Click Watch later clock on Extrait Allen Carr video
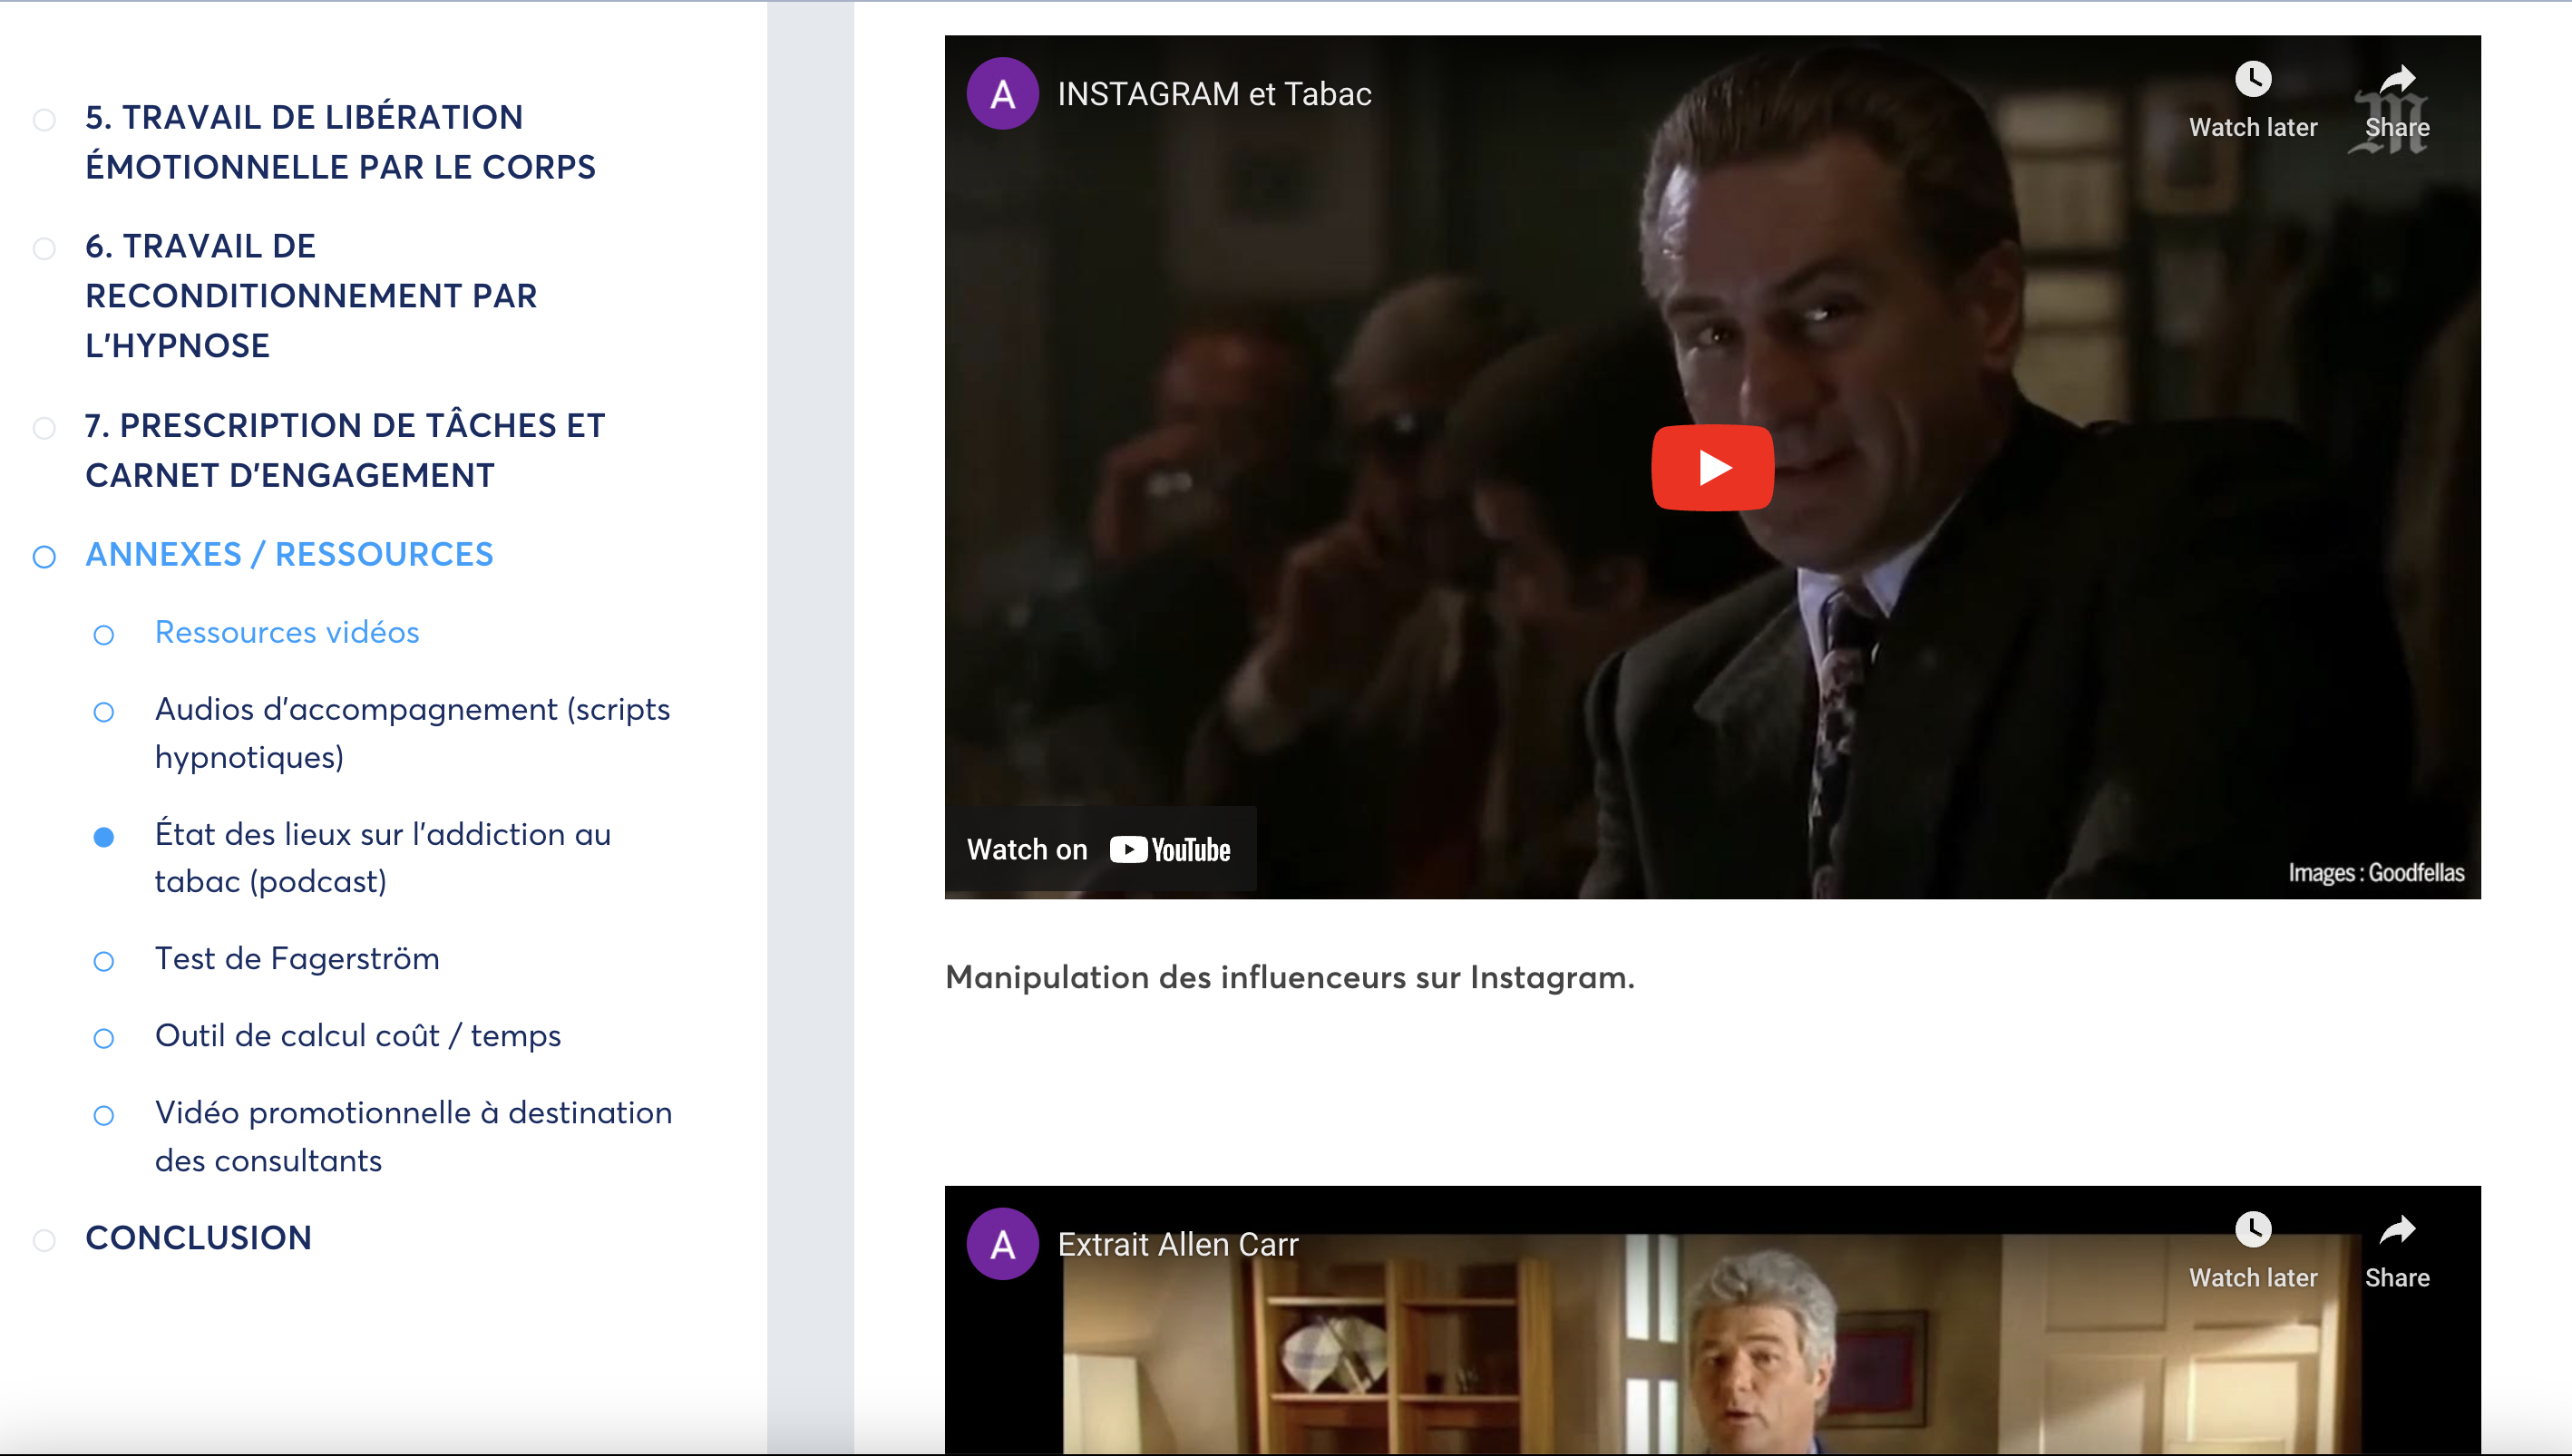 2252,1228
